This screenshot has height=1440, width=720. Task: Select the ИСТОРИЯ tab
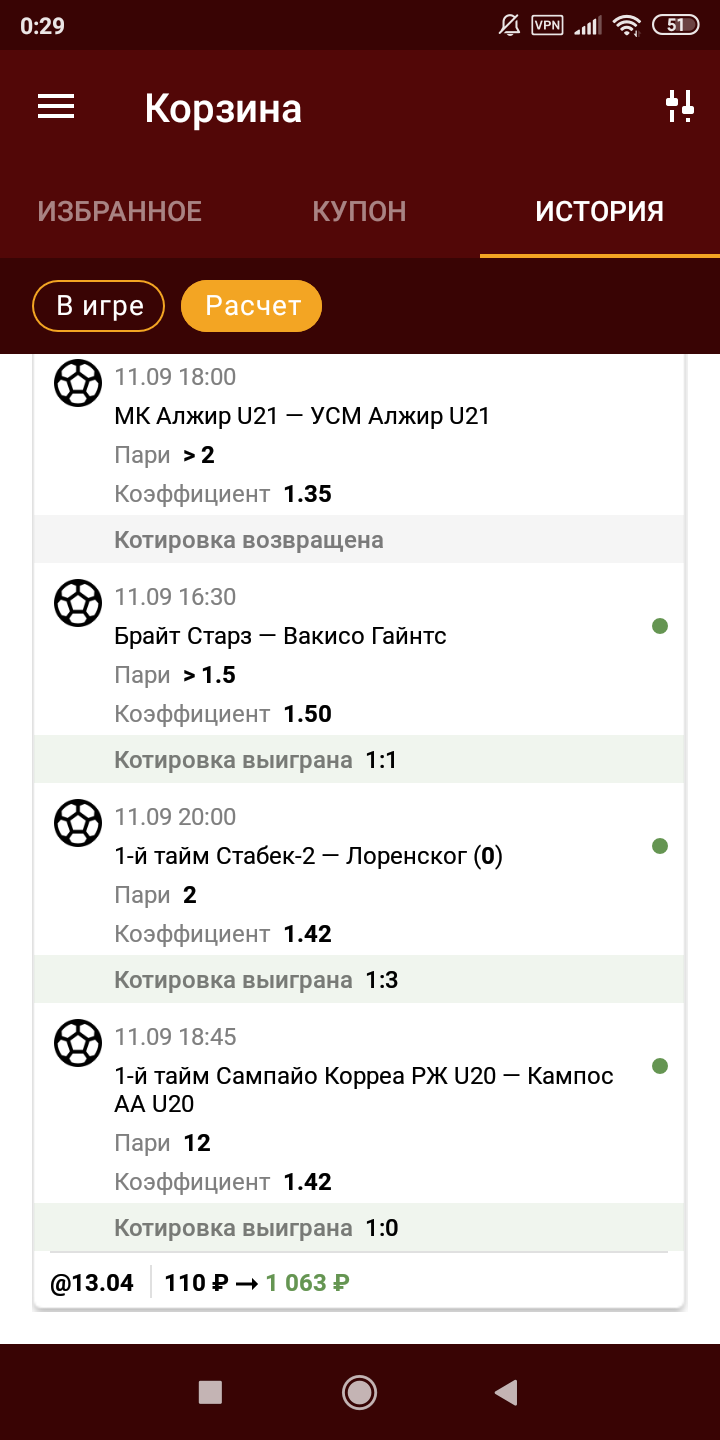point(599,212)
